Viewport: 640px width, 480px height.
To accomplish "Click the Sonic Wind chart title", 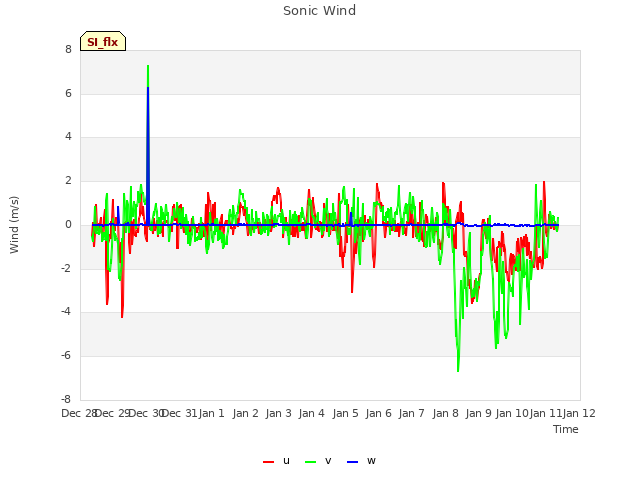I will coord(320,11).
